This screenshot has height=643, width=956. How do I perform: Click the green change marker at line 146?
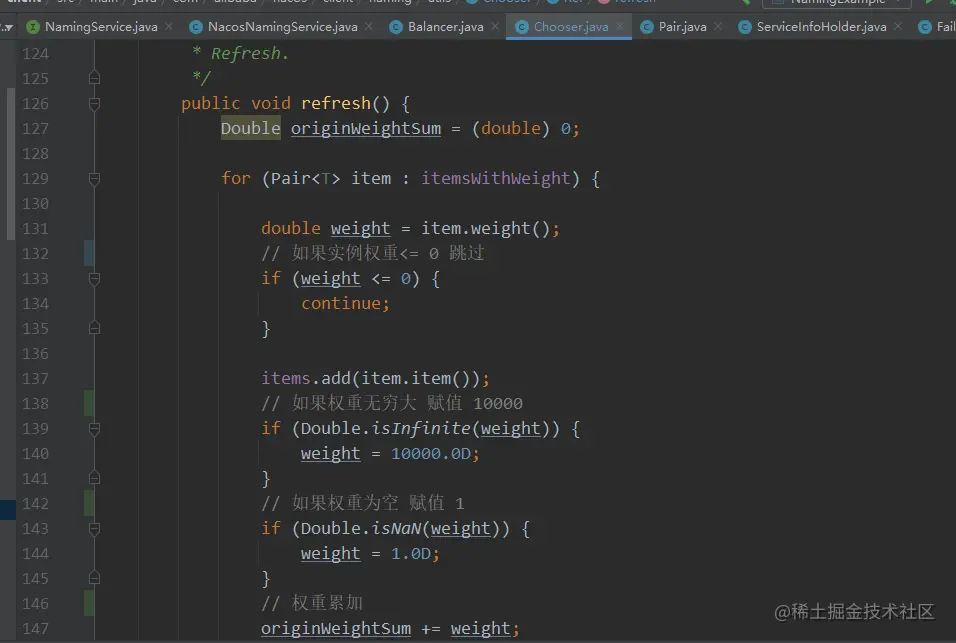pos(89,603)
